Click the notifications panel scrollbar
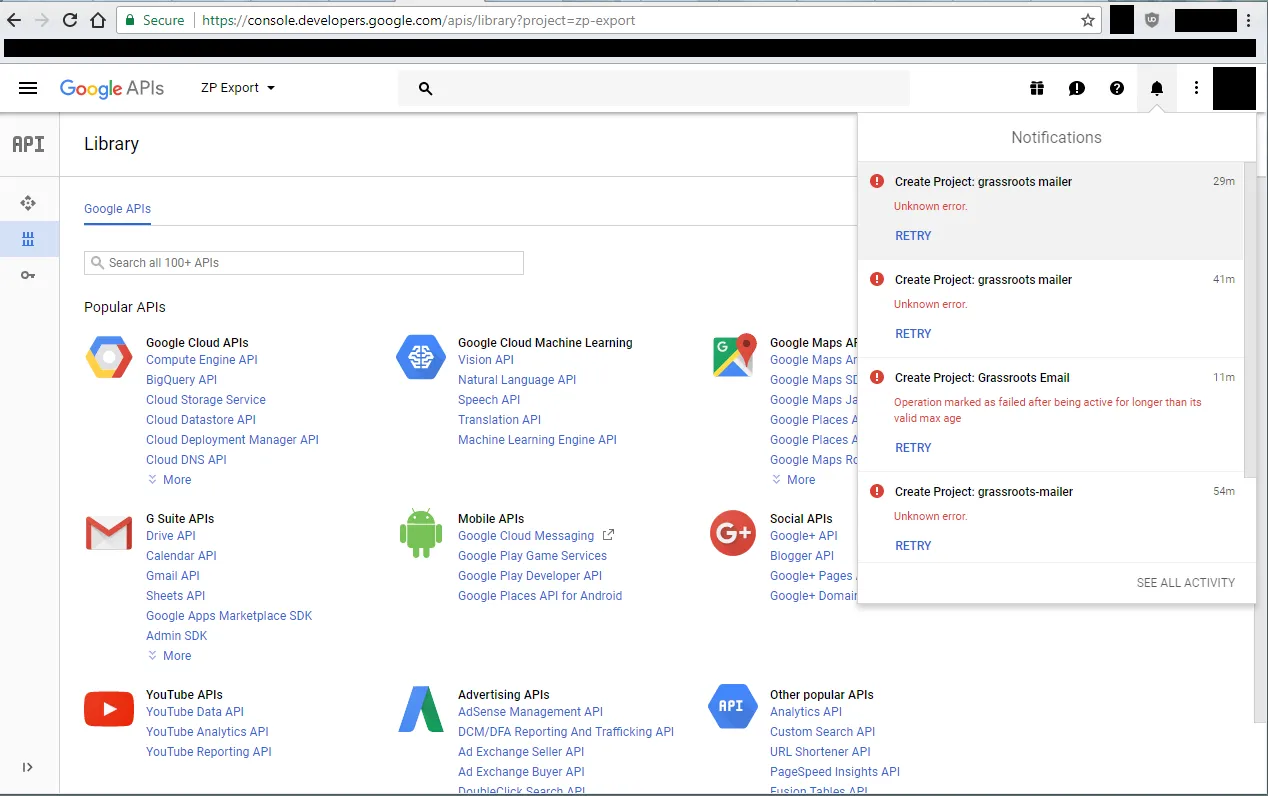1268x796 pixels. 1250,320
